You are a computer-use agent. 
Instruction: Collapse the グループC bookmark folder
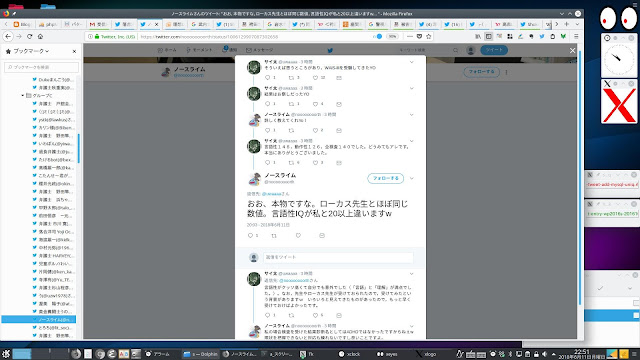click(22, 96)
